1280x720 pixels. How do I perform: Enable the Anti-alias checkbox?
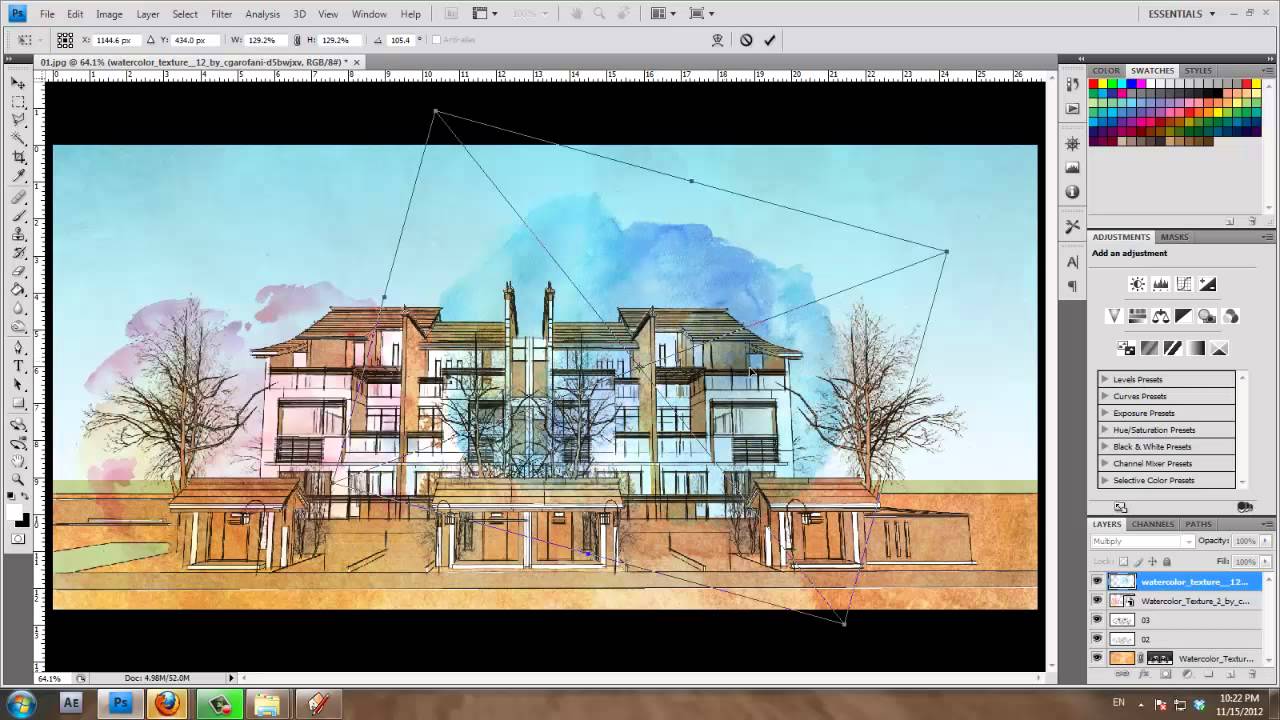click(436, 40)
